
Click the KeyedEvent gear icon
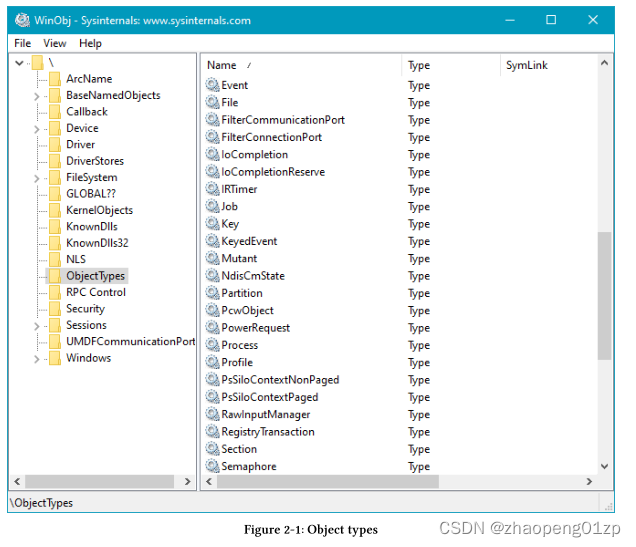(x=212, y=241)
